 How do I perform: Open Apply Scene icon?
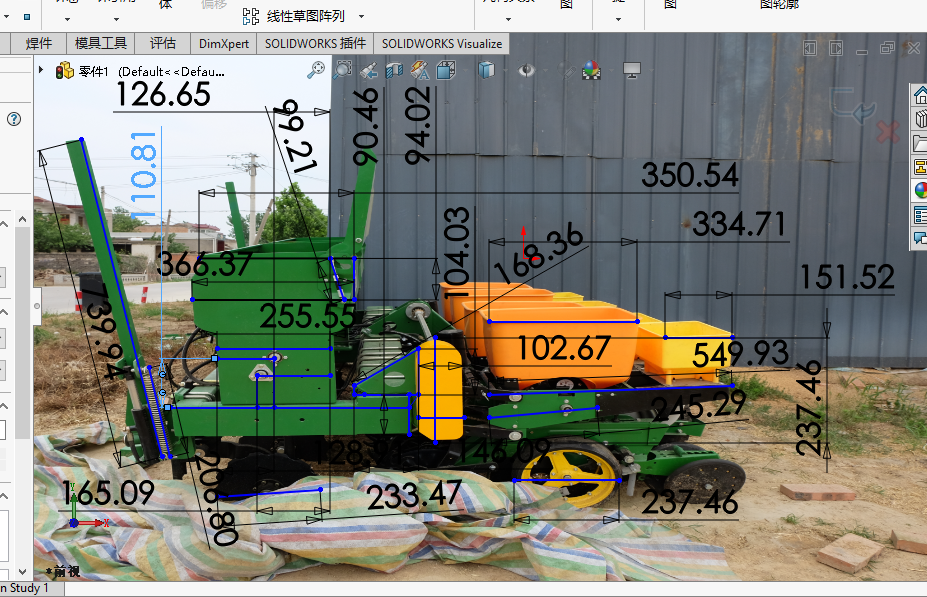pos(591,70)
